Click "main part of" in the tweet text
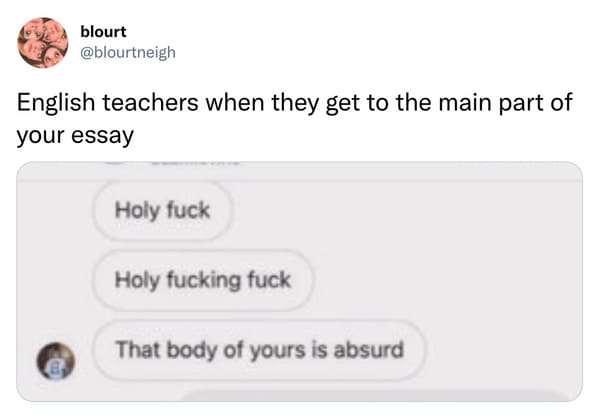The width and height of the screenshot is (599, 418). point(505,103)
